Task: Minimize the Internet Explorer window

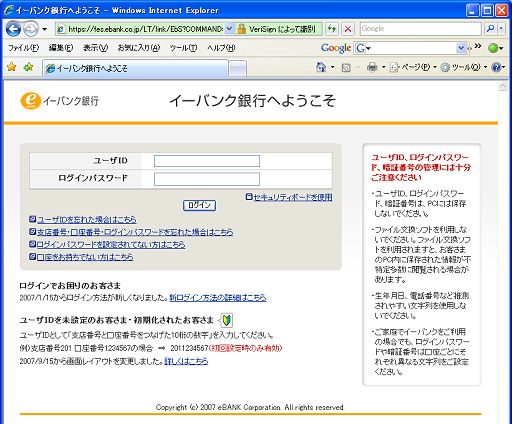Action: click(473, 10)
